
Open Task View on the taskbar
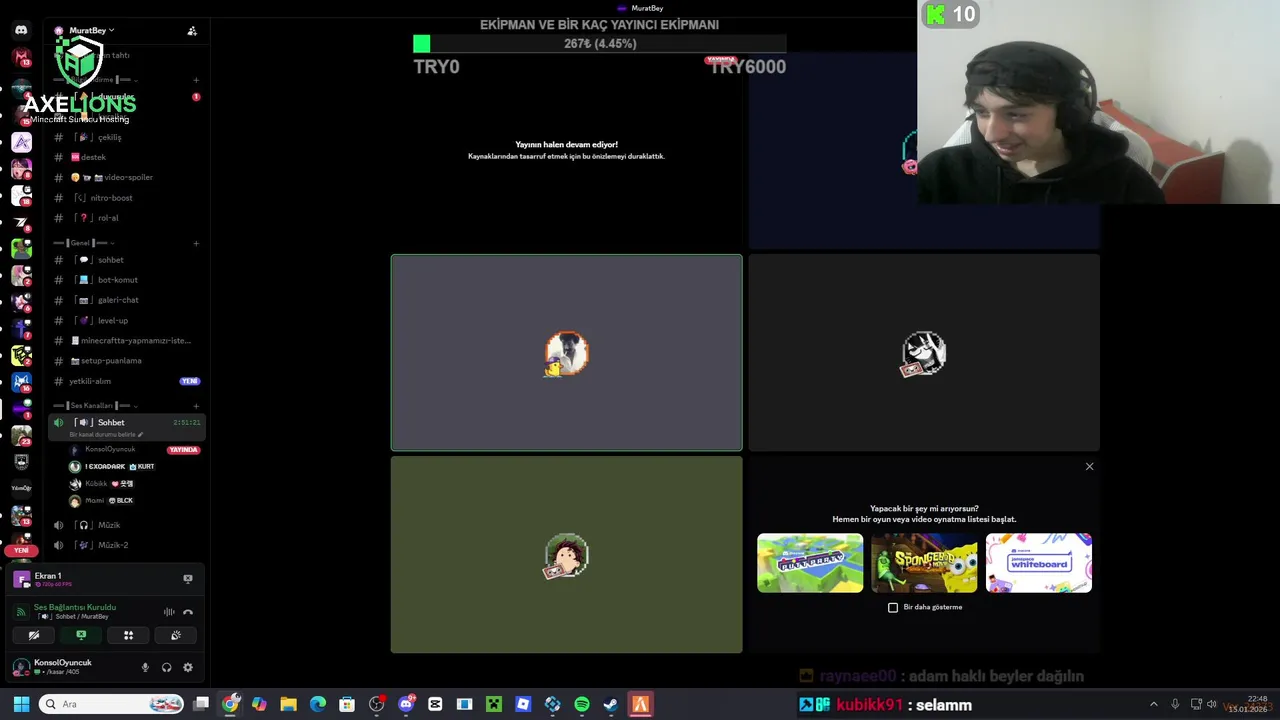[201, 704]
